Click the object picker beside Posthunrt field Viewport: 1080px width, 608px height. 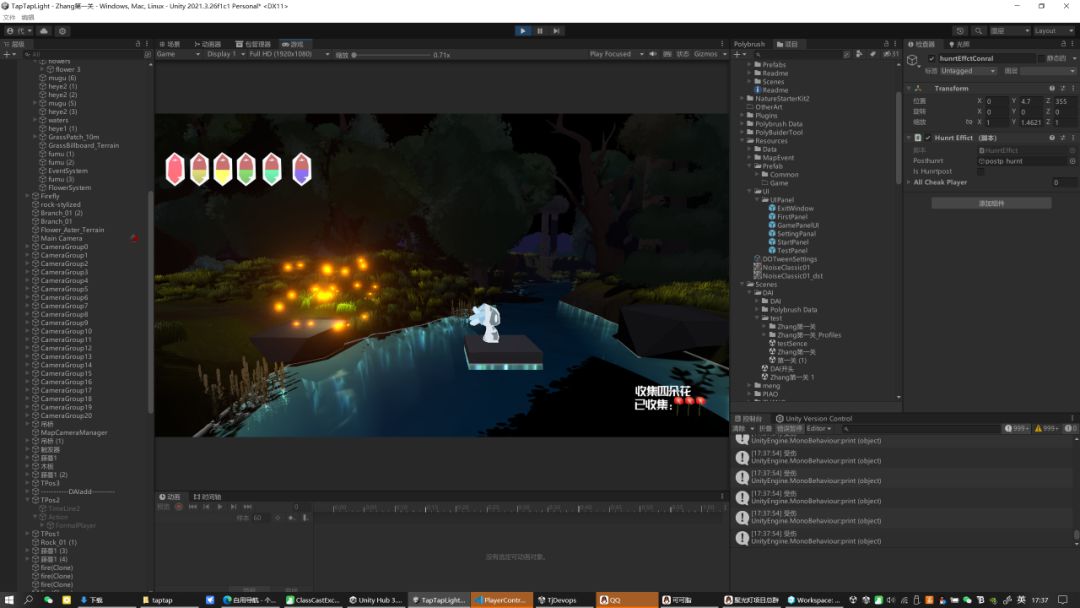tap(1072, 161)
